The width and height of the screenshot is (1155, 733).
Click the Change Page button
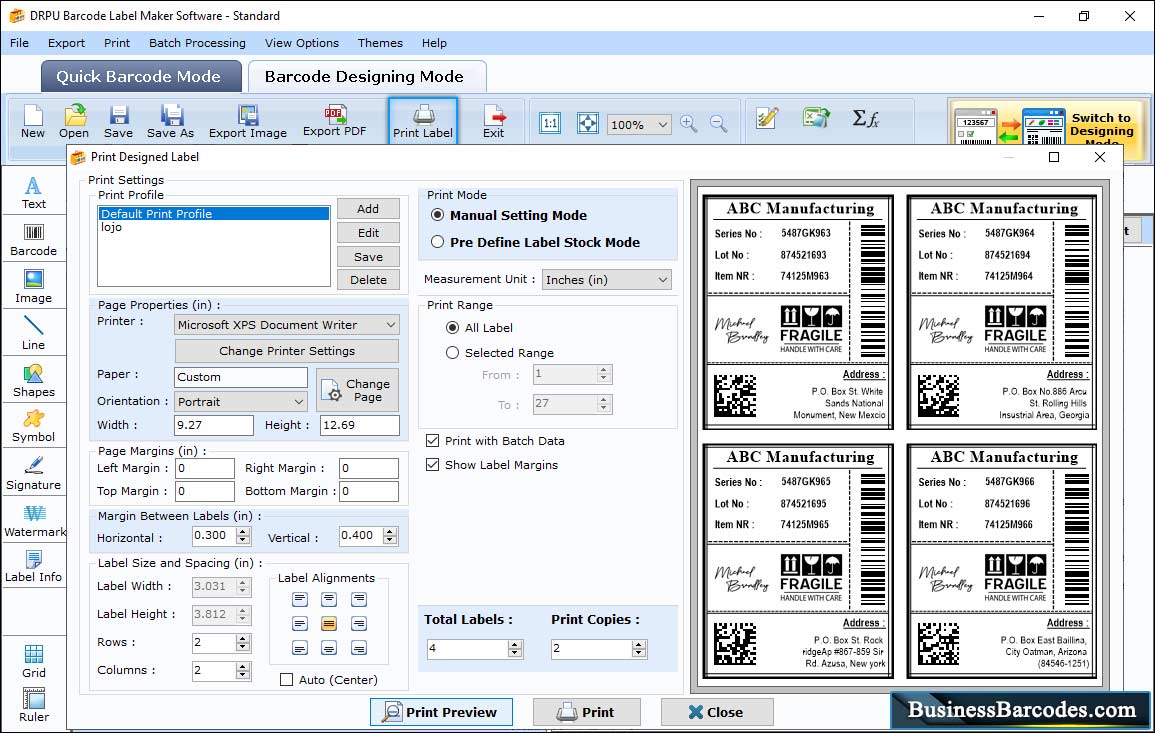click(357, 390)
